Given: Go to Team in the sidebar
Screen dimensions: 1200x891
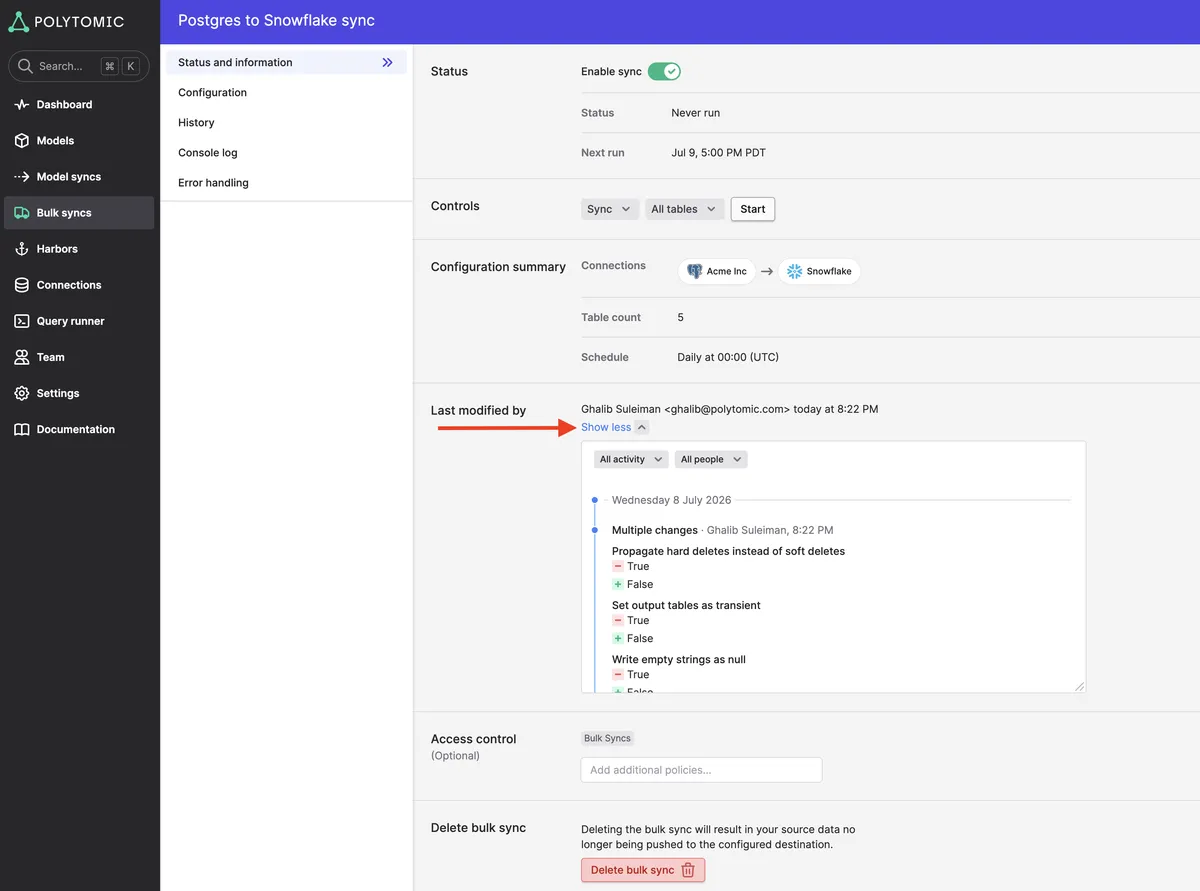Looking at the screenshot, I should click(x=79, y=357).
